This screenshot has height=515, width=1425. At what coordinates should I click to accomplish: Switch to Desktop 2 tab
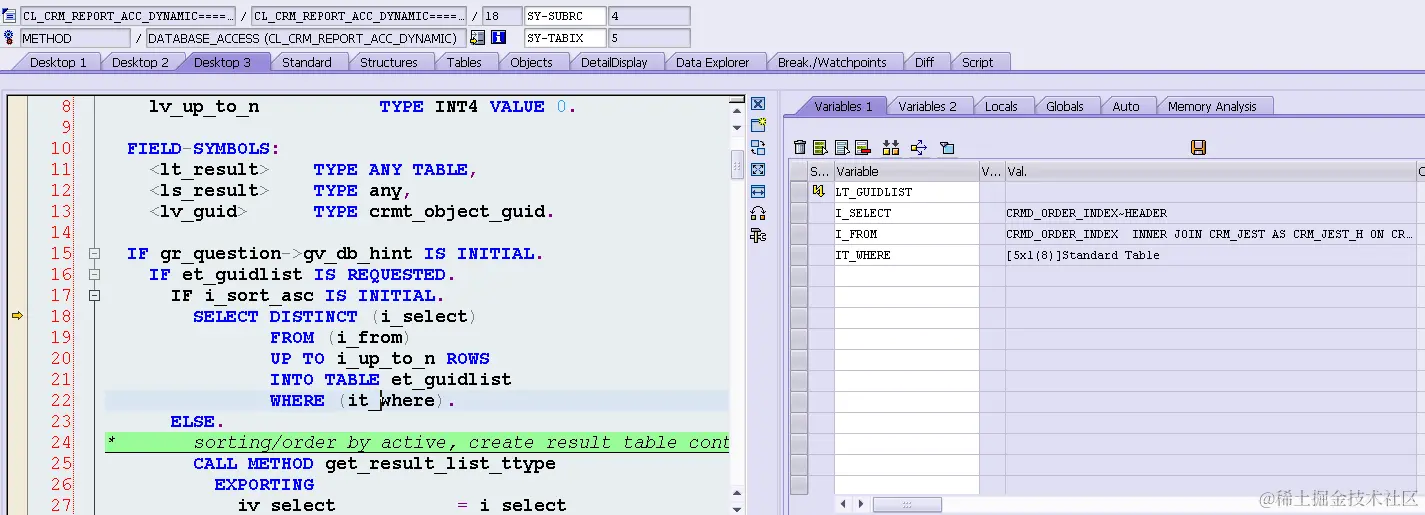pos(140,62)
